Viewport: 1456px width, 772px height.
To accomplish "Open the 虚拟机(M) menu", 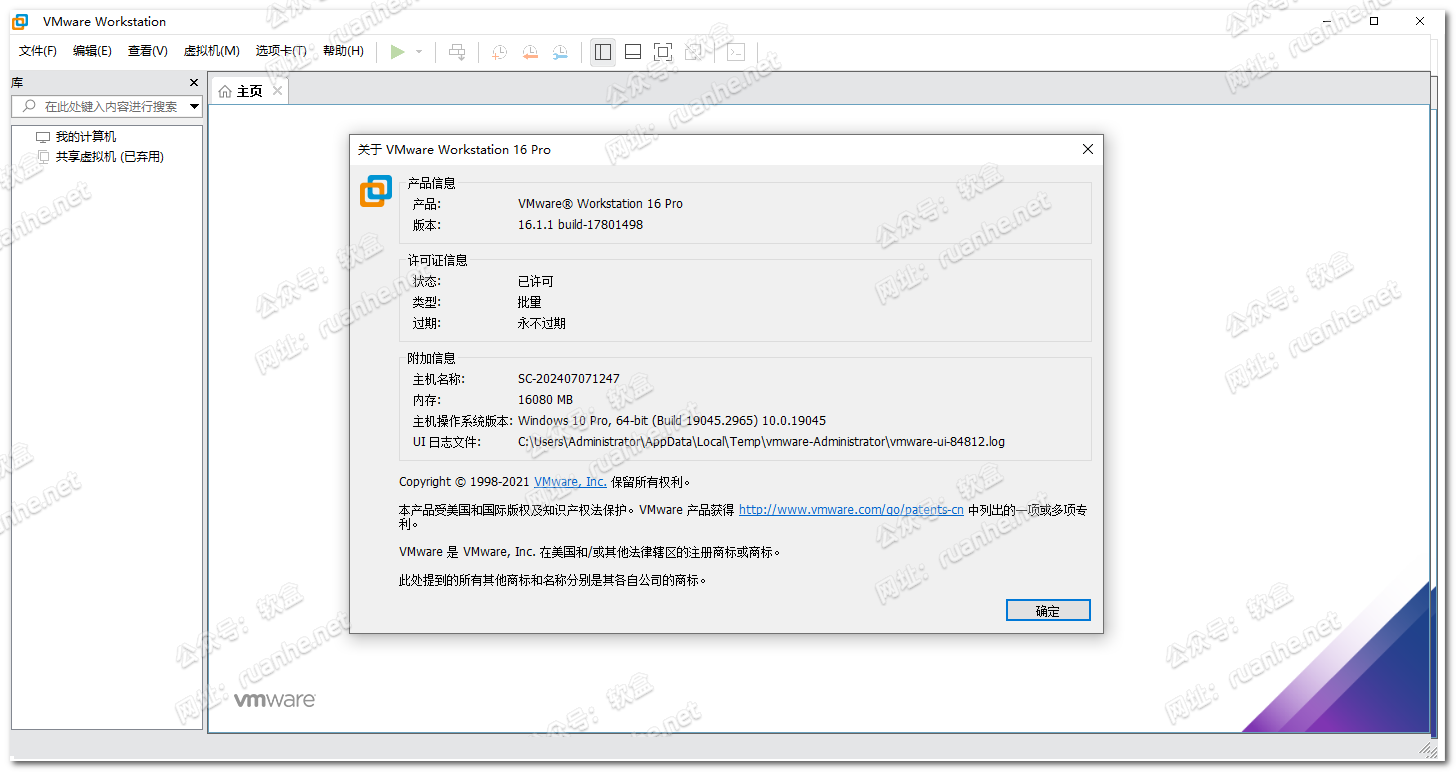I will [x=211, y=51].
